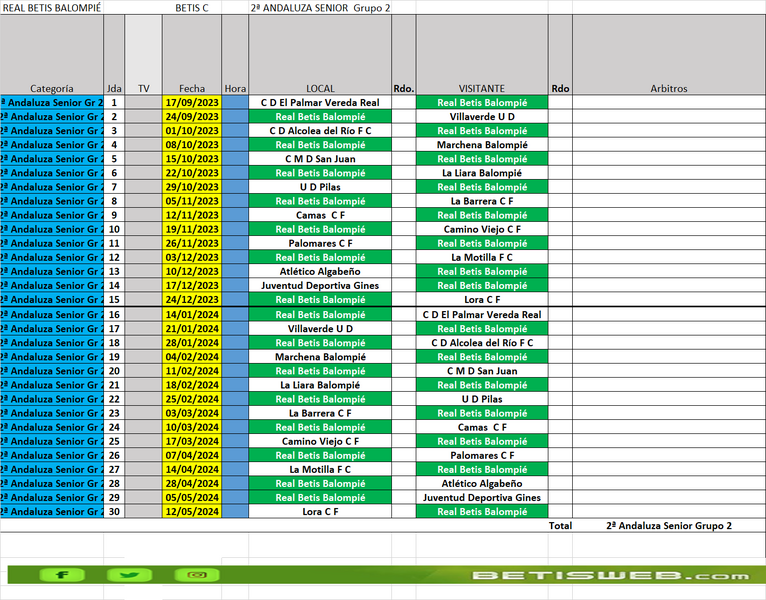Select date cell 15/10/2023

click(192, 159)
